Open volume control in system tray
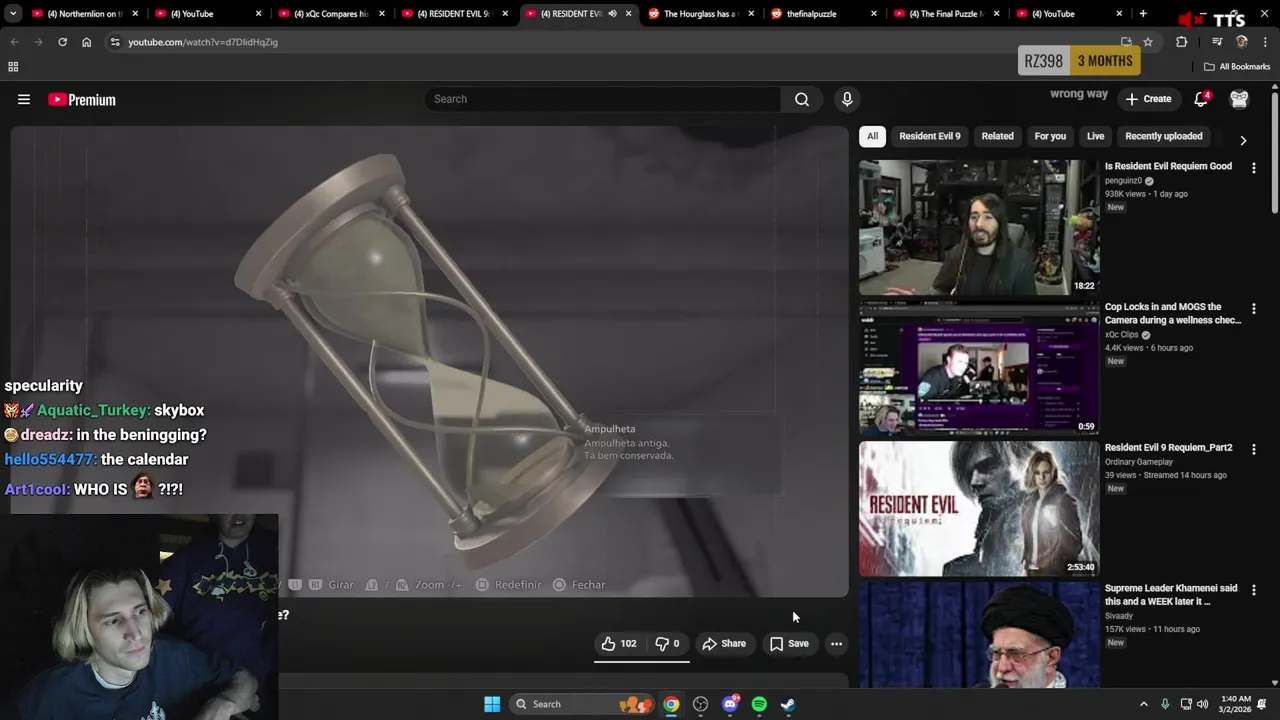The width and height of the screenshot is (1280, 720). 1203,704
